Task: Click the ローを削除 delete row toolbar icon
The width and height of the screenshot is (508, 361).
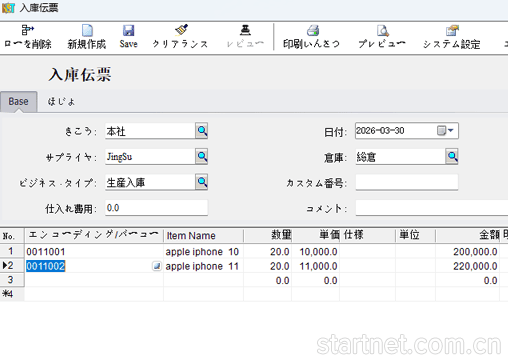Action: pos(28,30)
